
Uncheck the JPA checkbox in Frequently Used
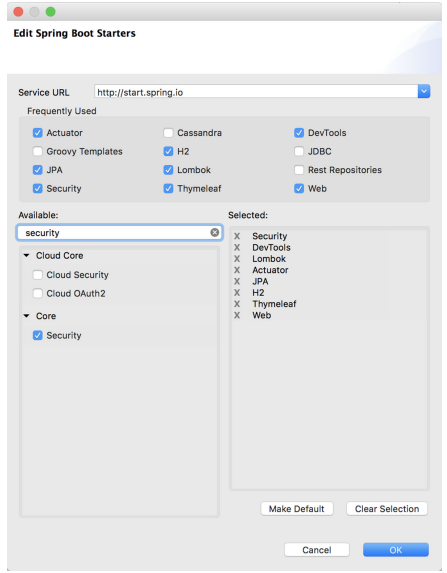(x=38, y=170)
